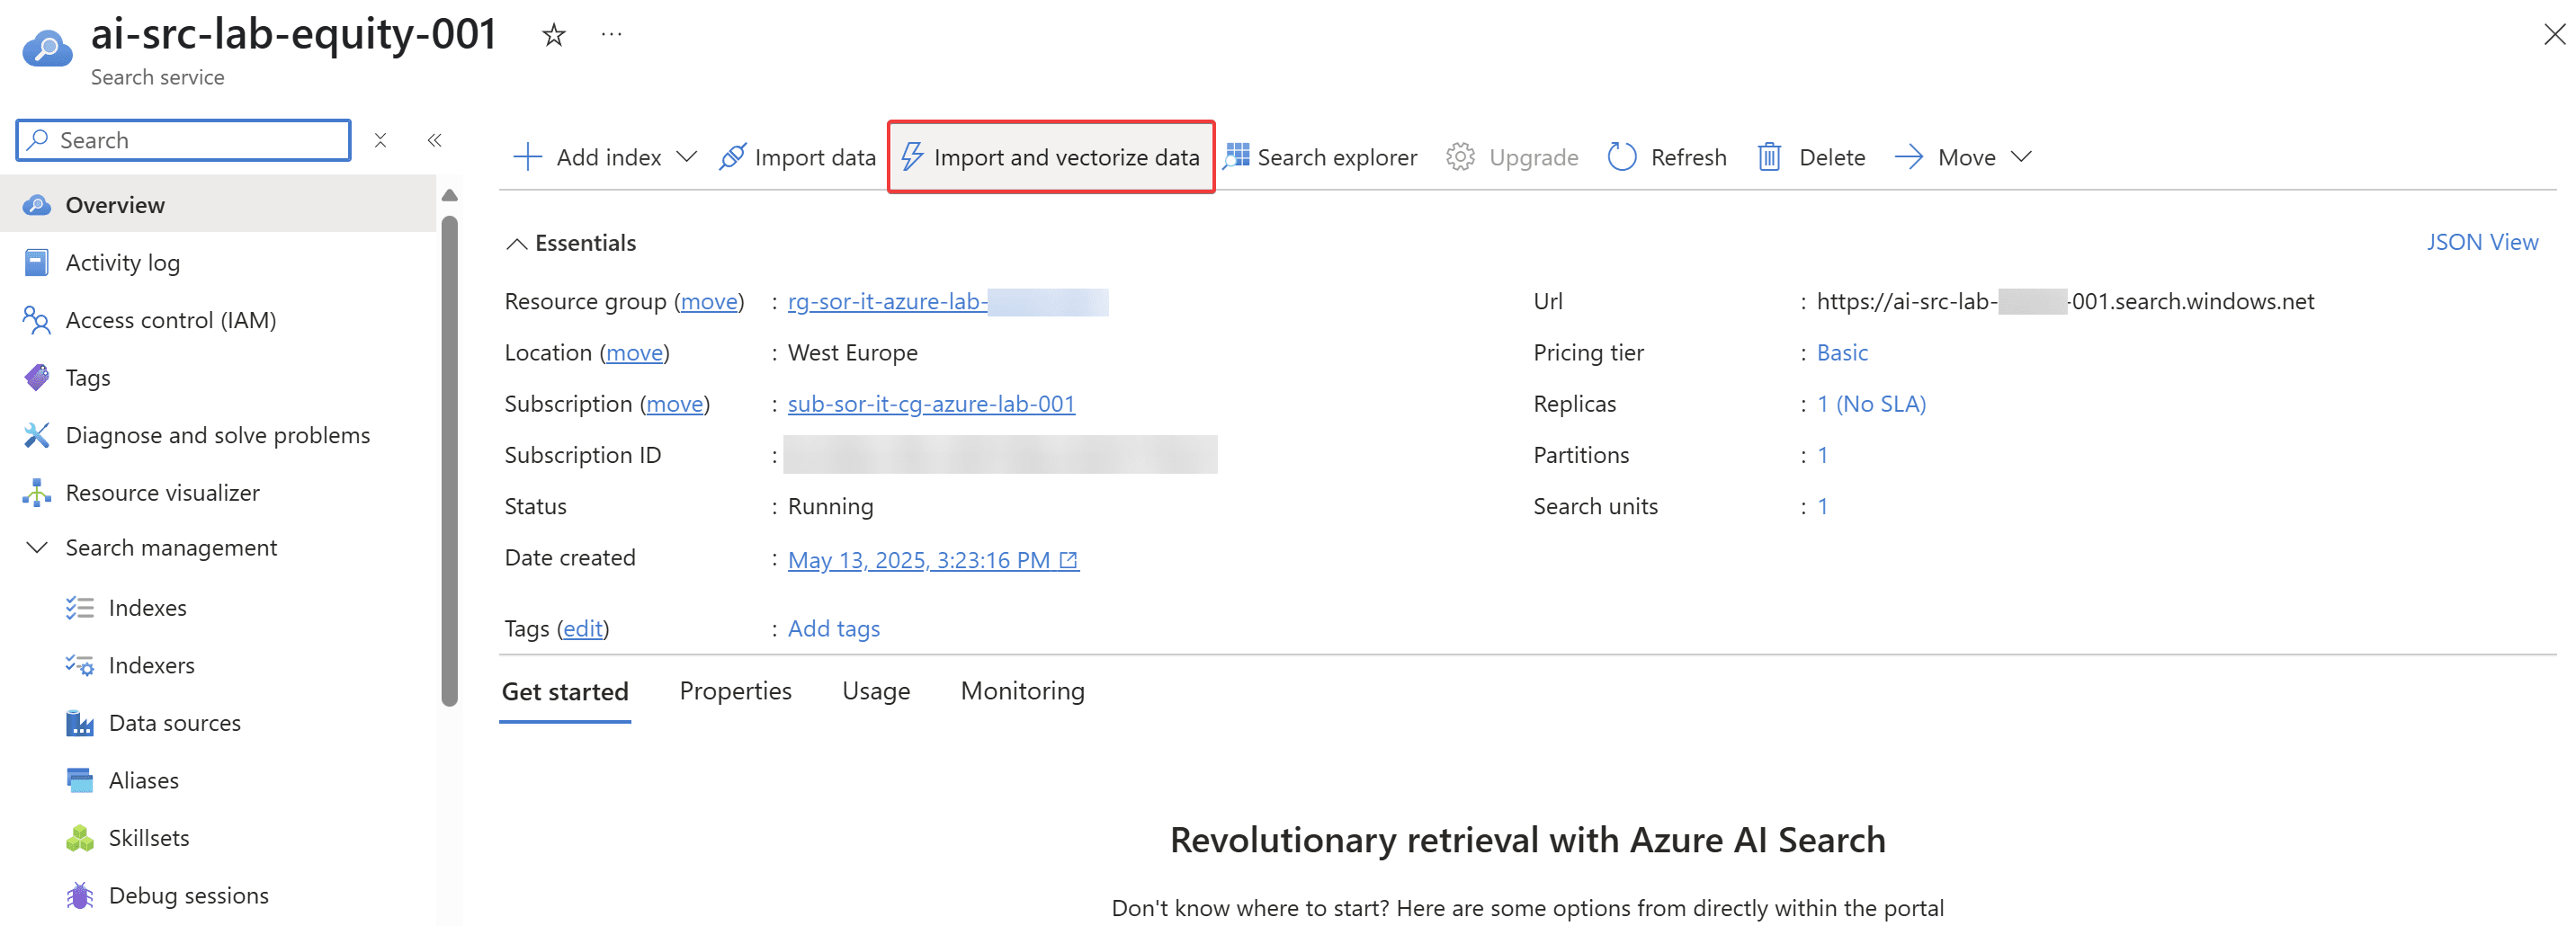Click the Debug sessions bug icon
The height and width of the screenshot is (926, 2576).
[x=80, y=896]
